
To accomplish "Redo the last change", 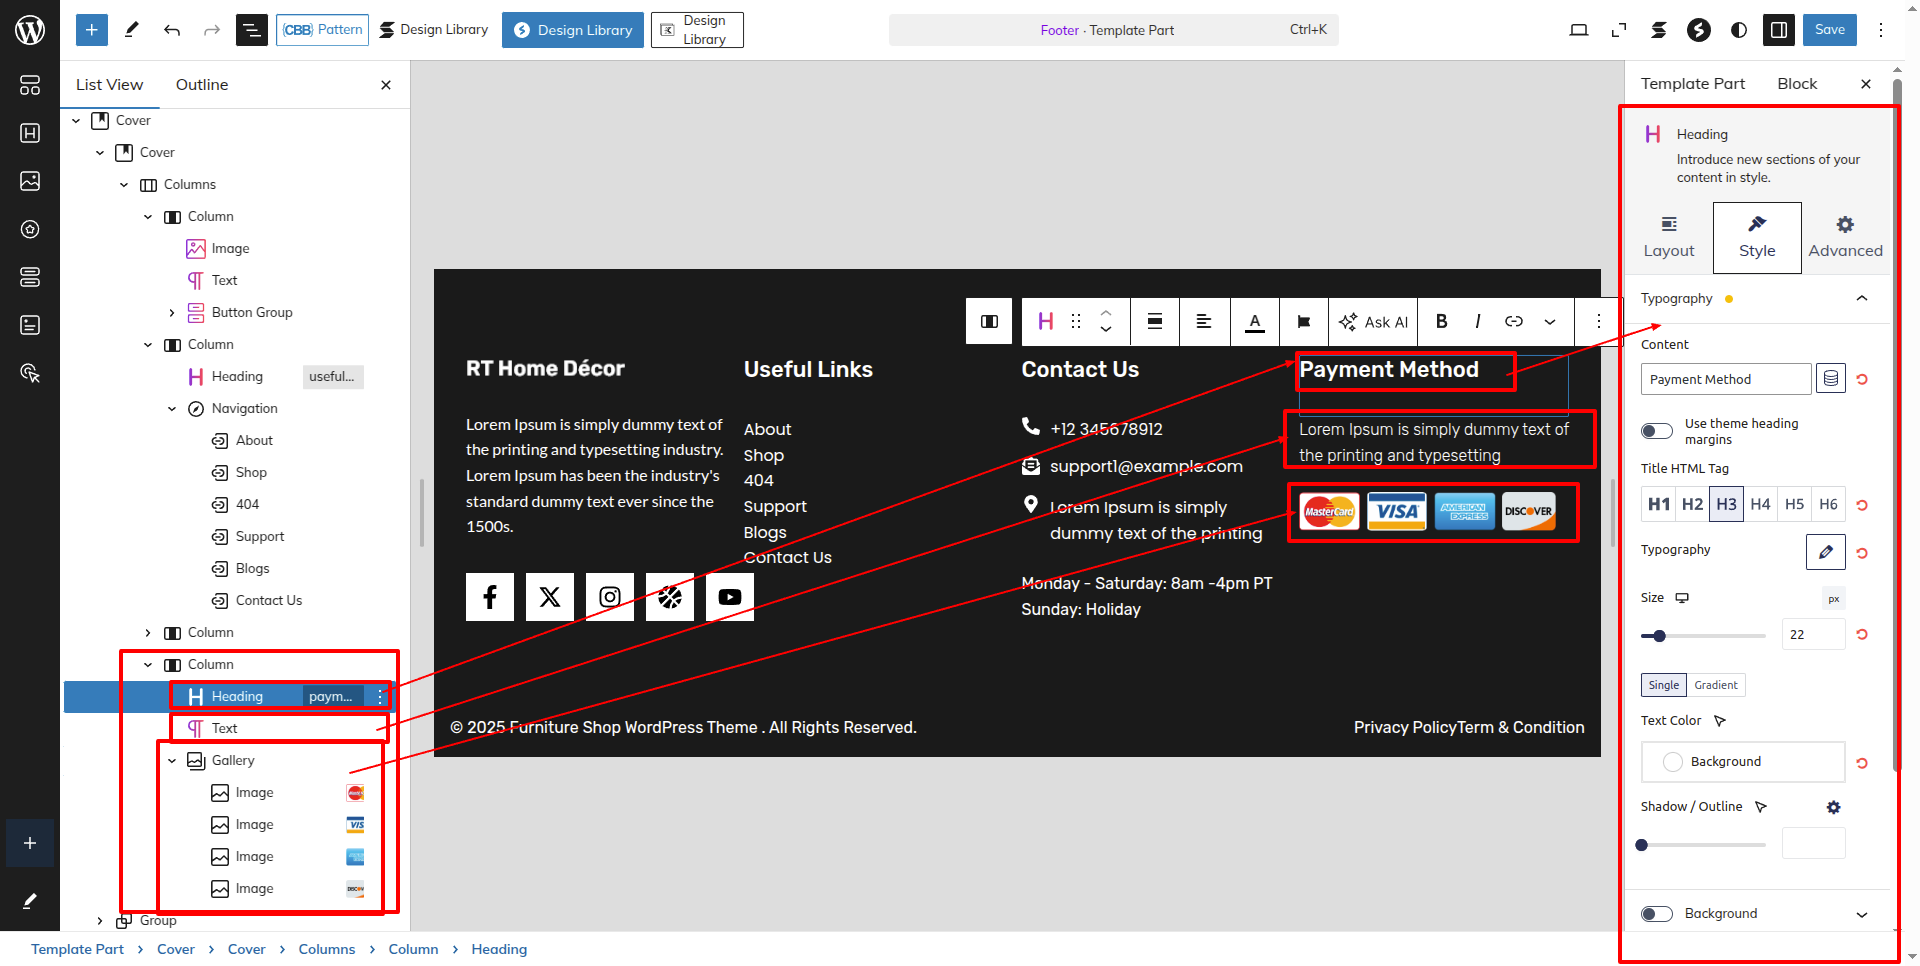I will coord(212,30).
